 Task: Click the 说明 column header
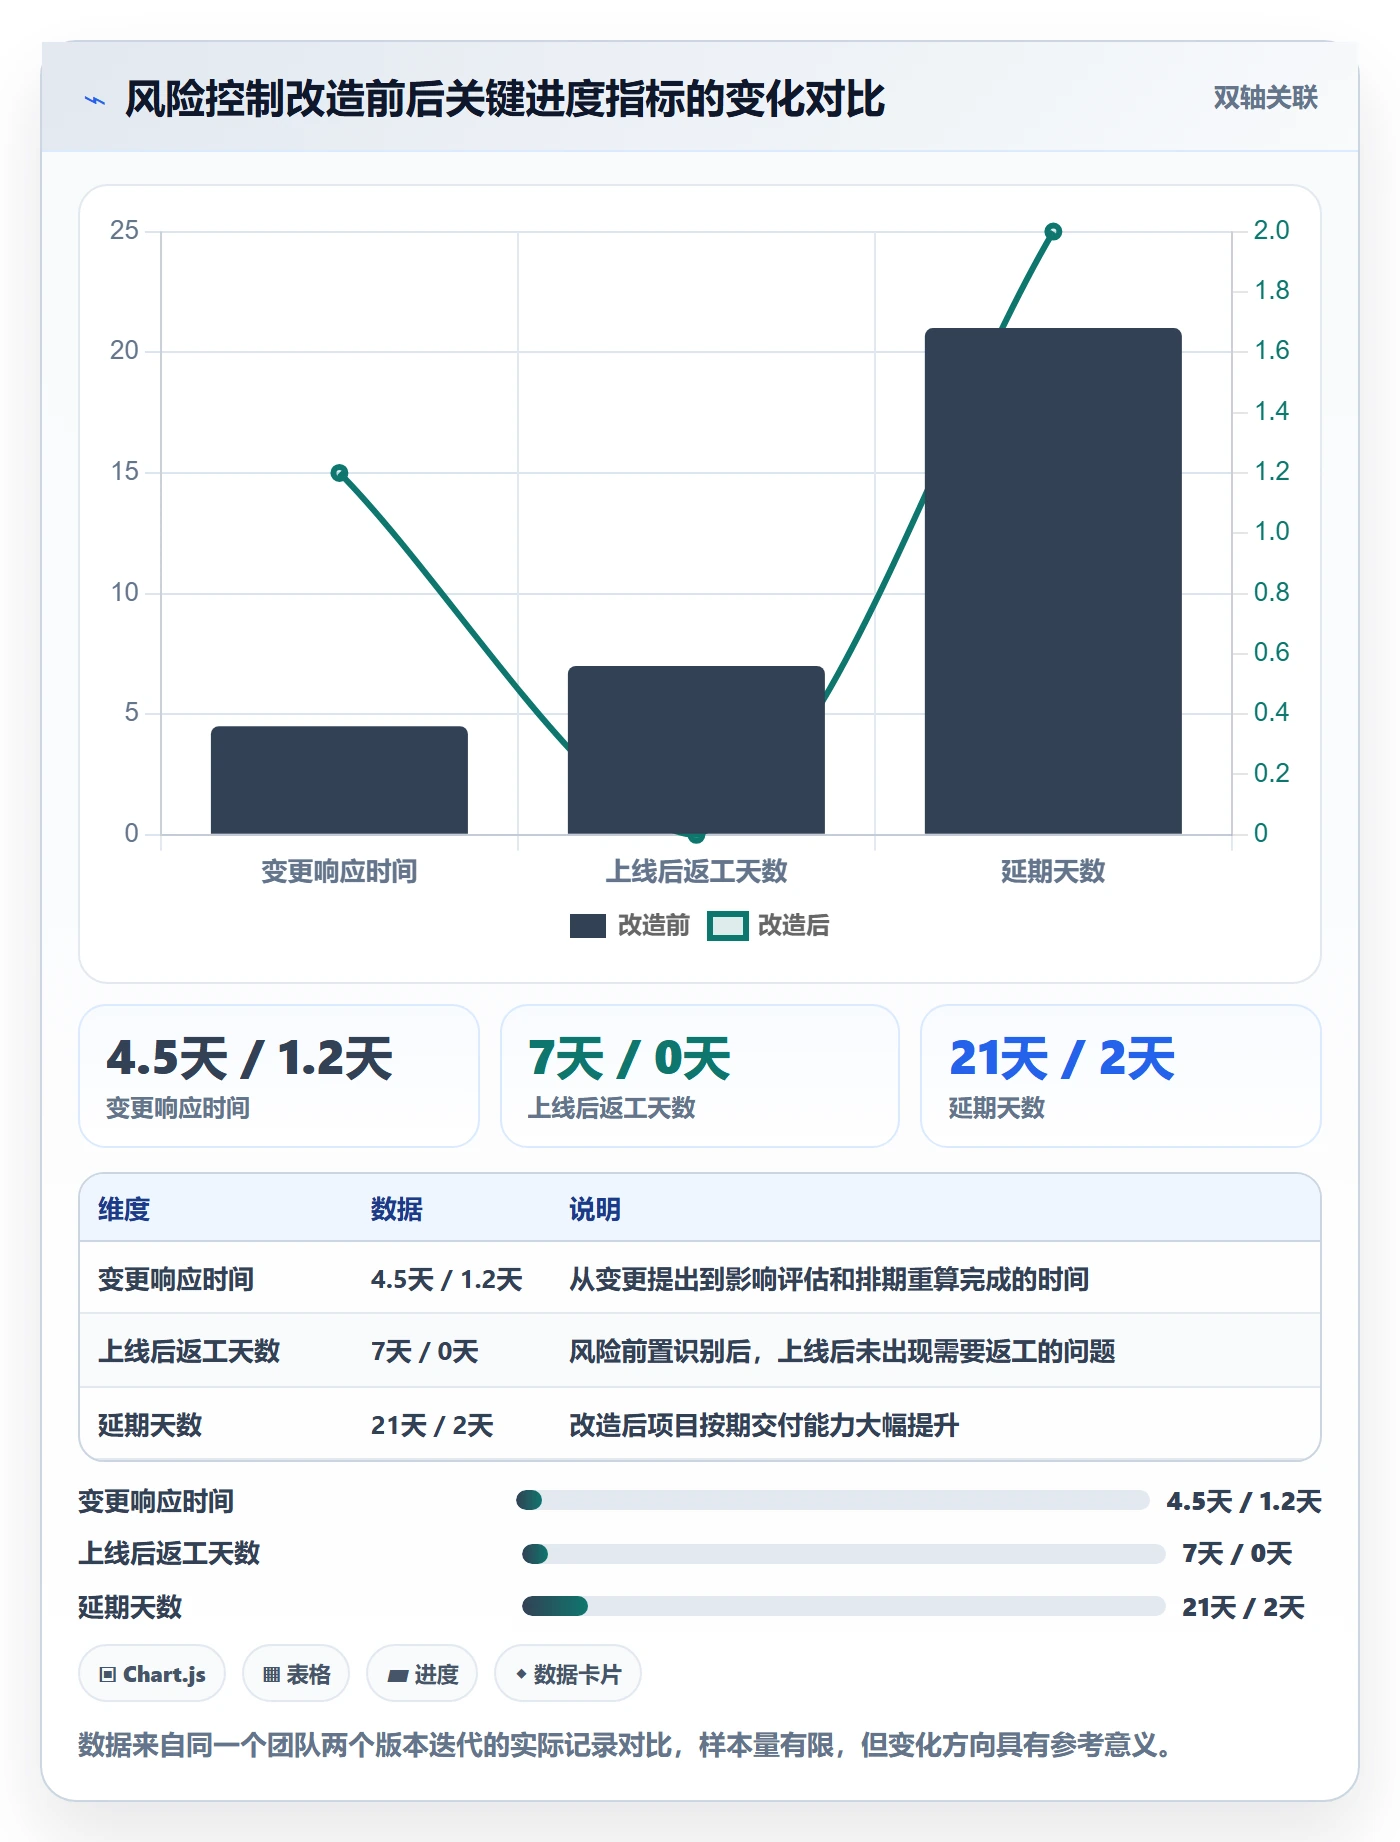(x=595, y=1209)
